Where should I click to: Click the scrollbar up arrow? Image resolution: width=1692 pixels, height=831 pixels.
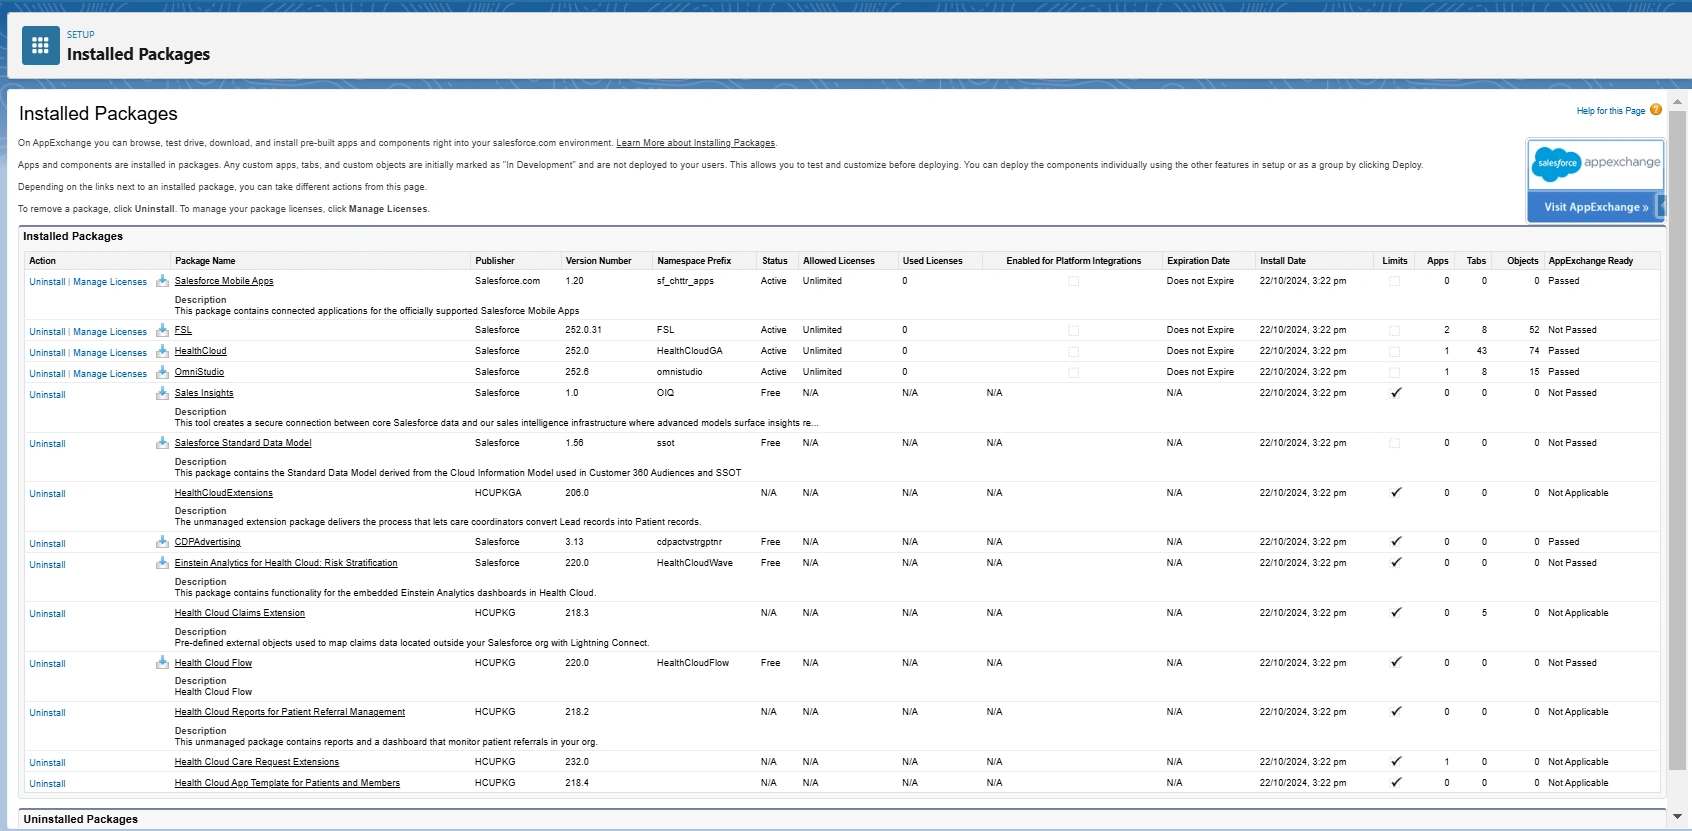coord(1677,102)
